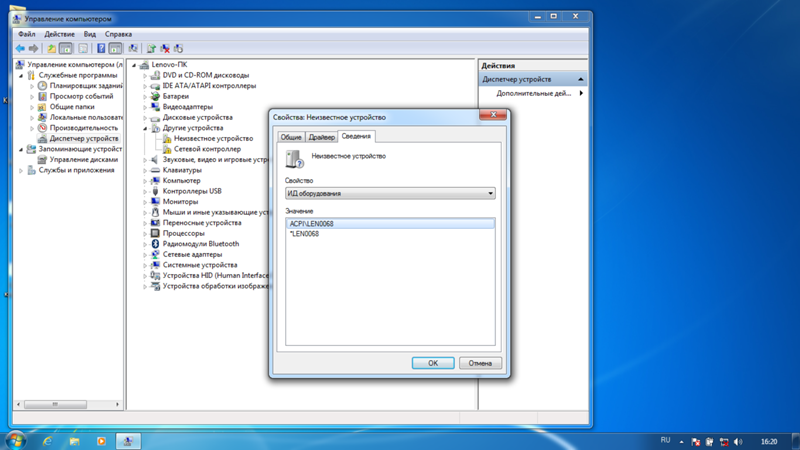Click the left tree horizontal scrollbar thumb

pyautogui.click(x=55, y=404)
